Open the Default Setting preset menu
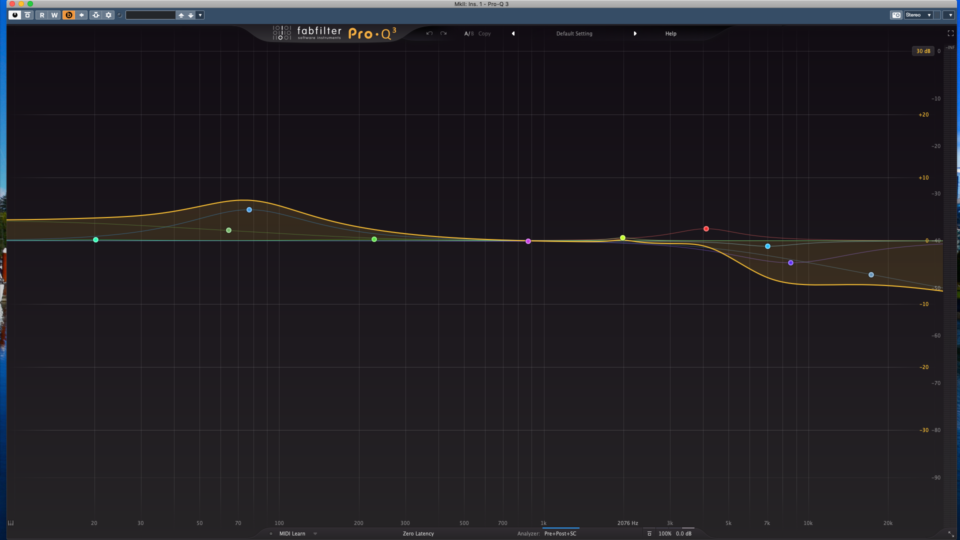The image size is (960, 540). click(x=574, y=34)
